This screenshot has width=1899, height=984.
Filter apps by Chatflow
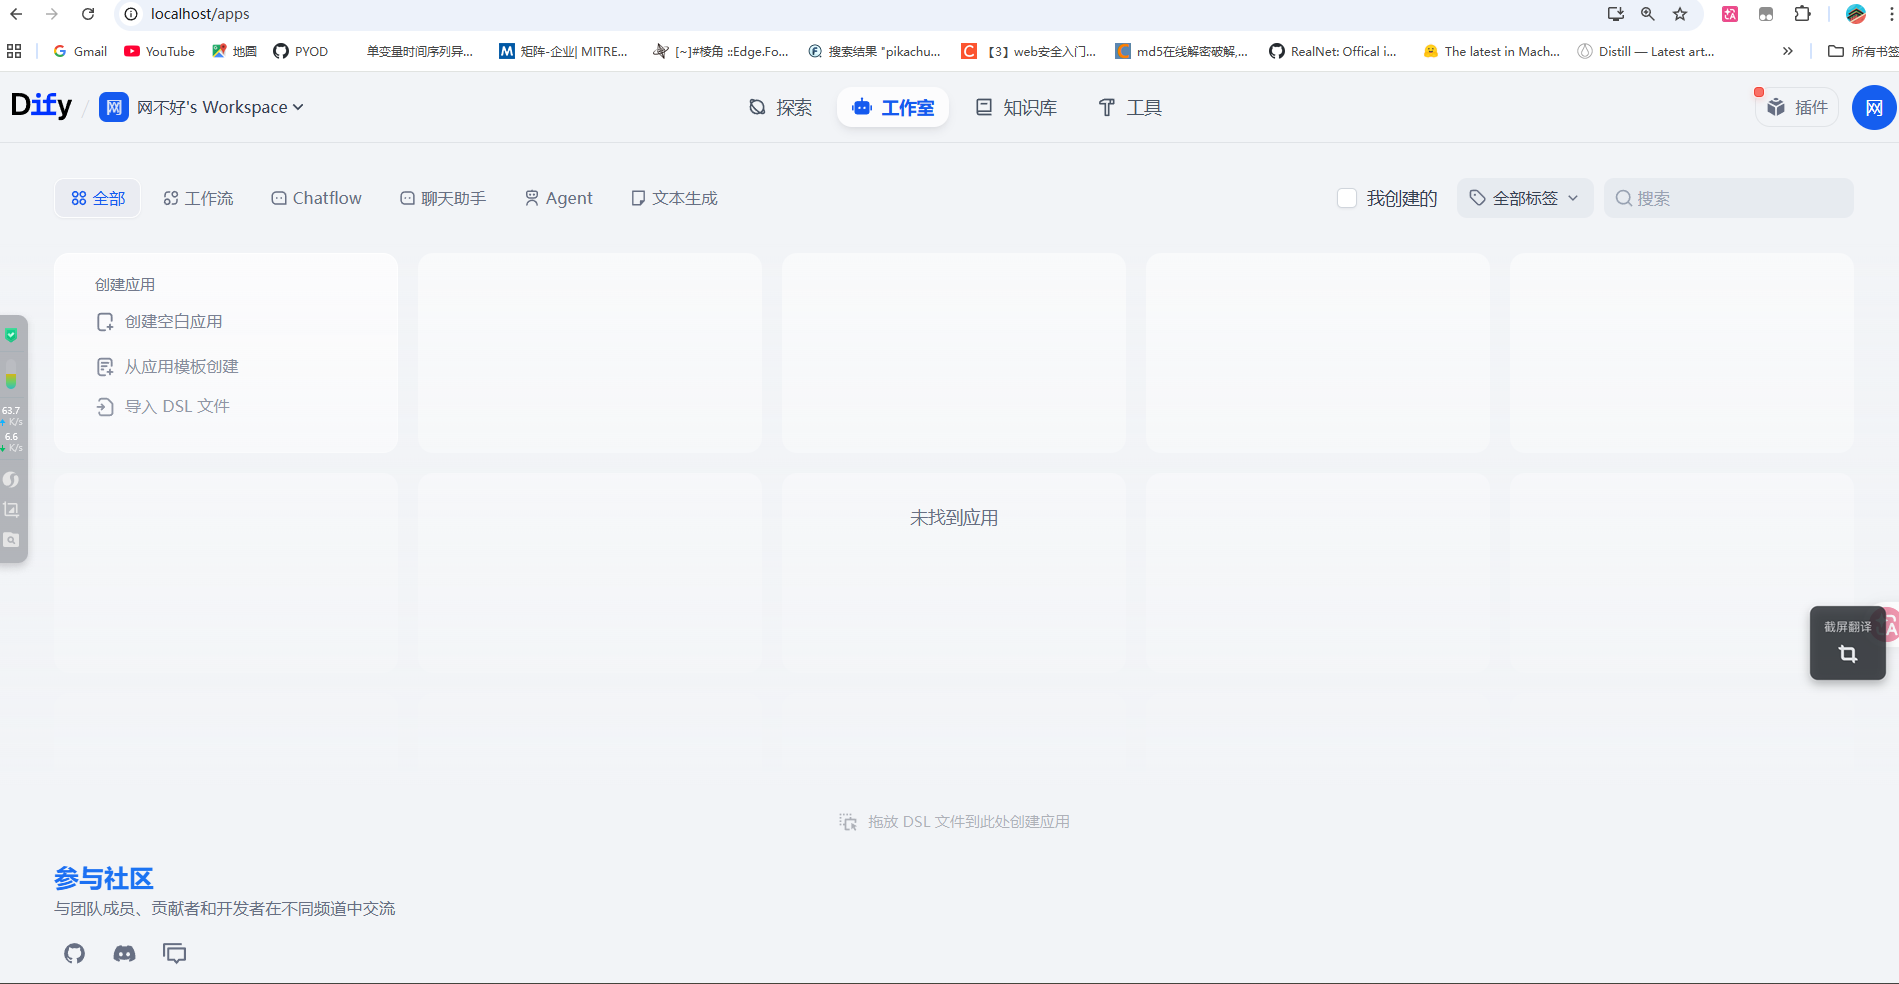317,198
